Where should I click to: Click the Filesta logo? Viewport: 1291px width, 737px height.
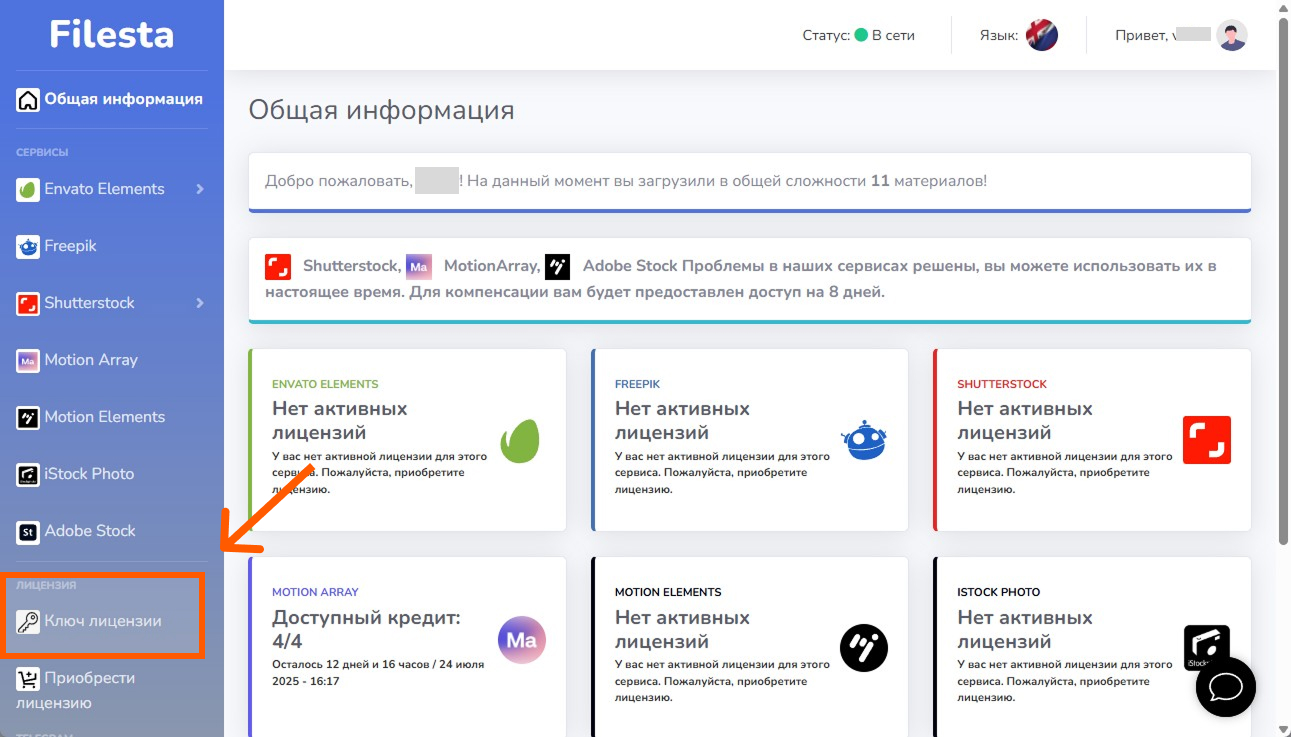(x=111, y=35)
